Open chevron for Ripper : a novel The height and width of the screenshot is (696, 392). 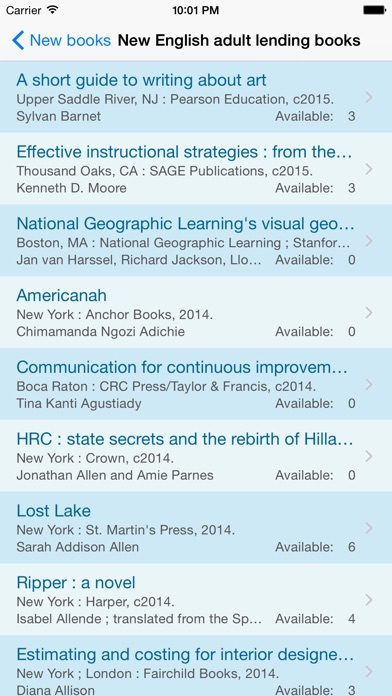pos(368,600)
